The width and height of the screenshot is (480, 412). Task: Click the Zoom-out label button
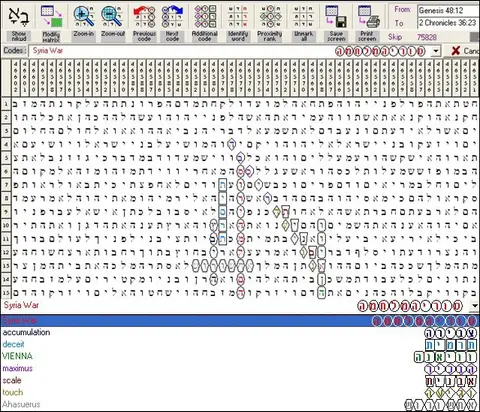point(113,36)
